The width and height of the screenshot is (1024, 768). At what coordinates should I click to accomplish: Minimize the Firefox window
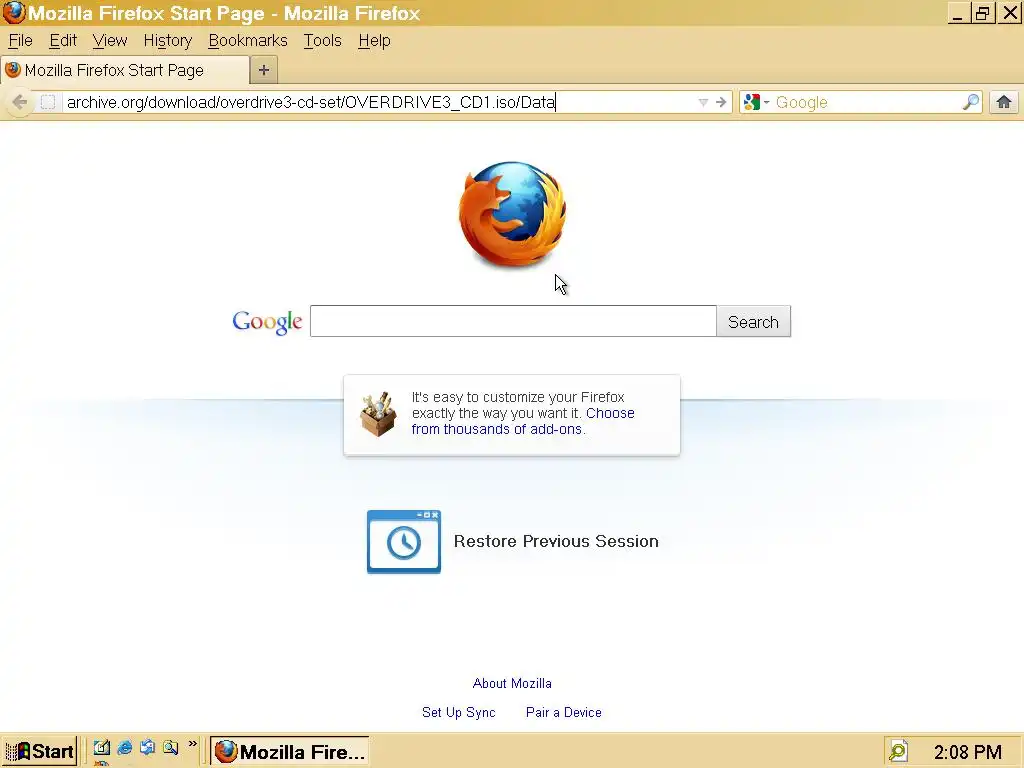coord(957,13)
